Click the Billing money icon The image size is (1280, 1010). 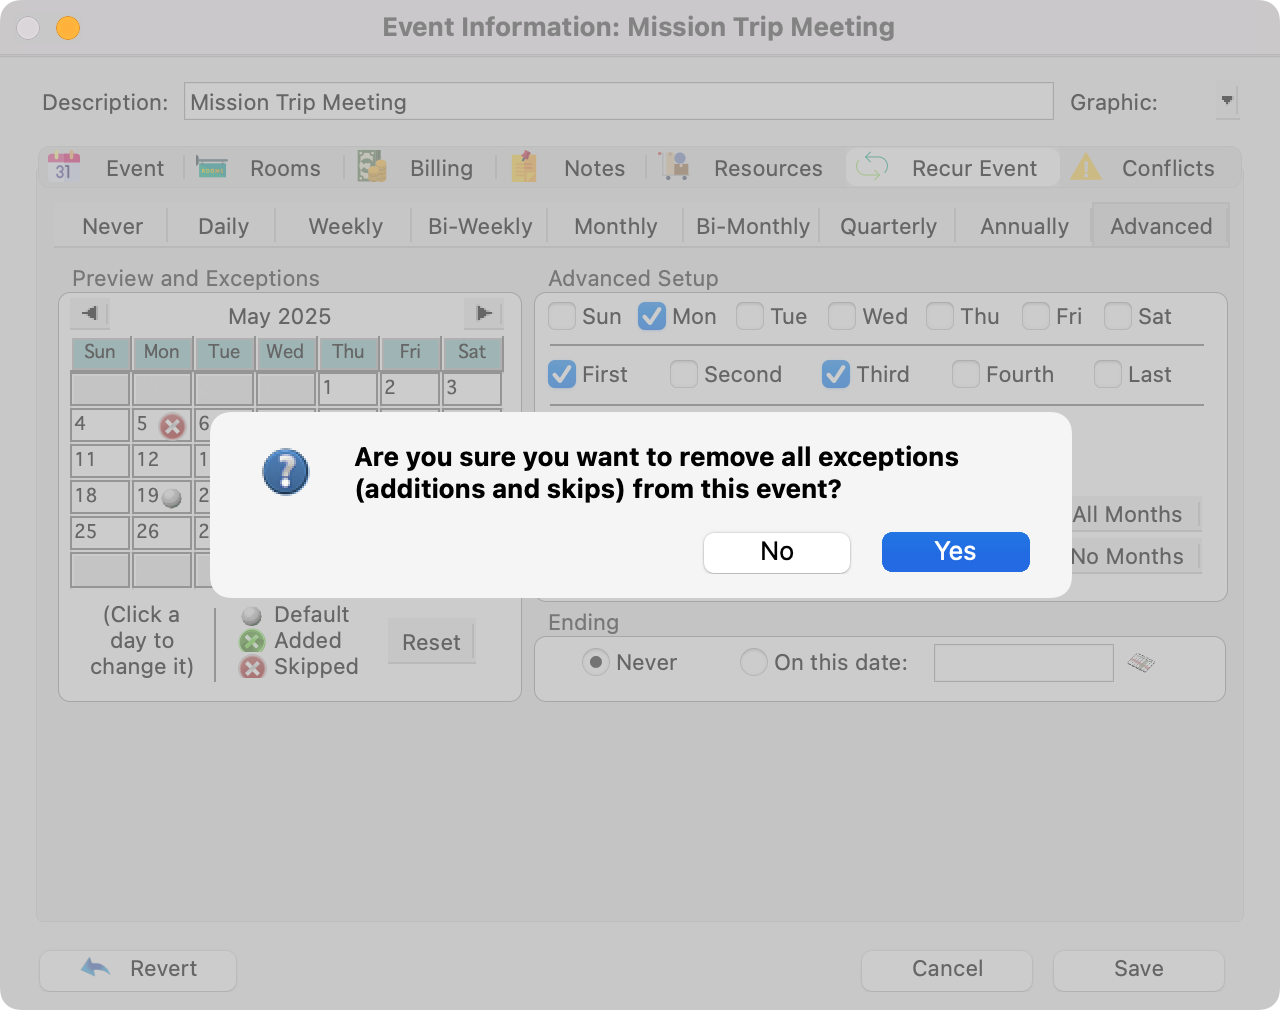tap(372, 167)
